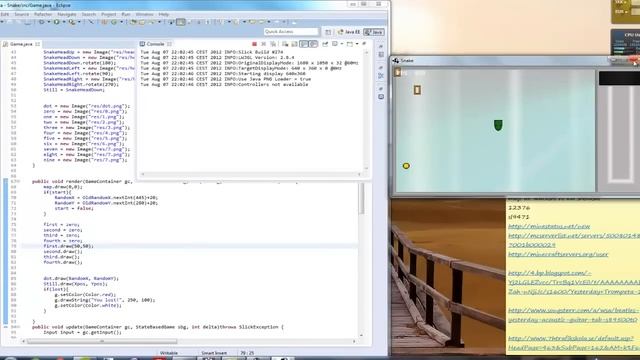Image resolution: width=640 pixels, height=360 pixels.
Task: Click the Smart Insert status bar entry
Action: [214, 353]
